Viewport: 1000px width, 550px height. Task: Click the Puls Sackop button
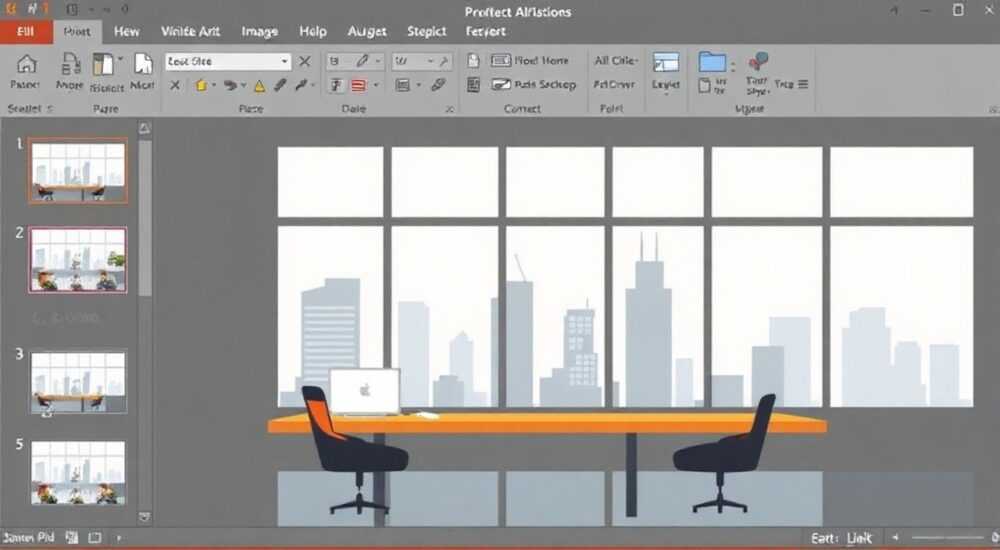click(x=534, y=84)
